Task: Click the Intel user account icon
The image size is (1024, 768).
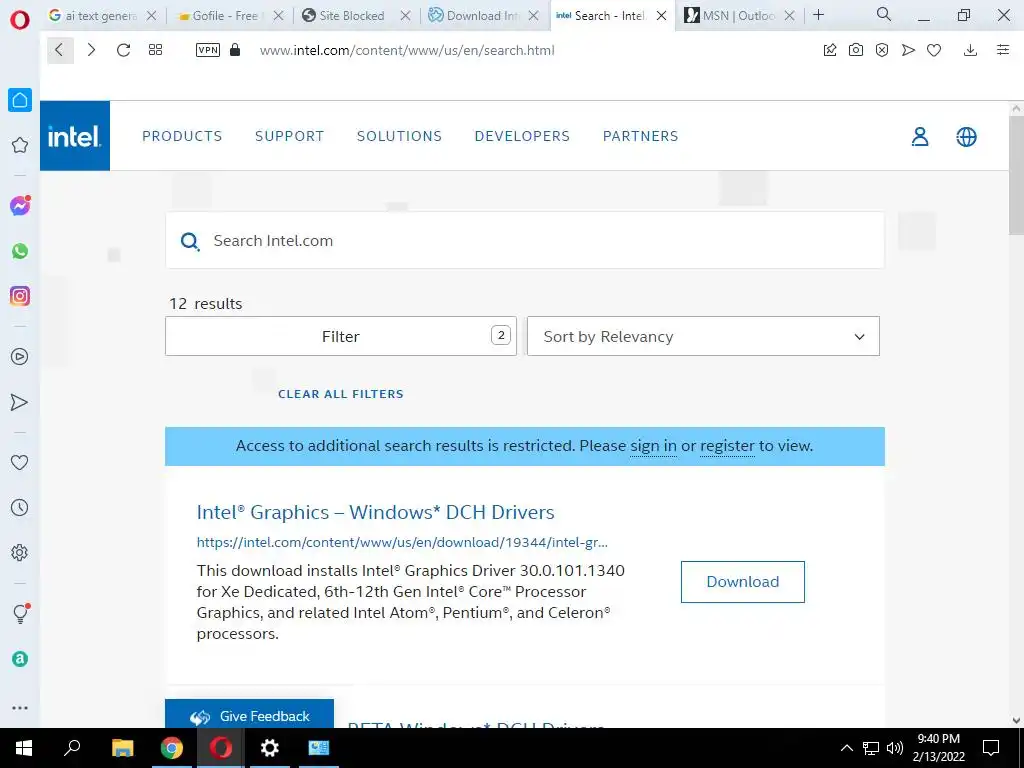Action: tap(920, 136)
